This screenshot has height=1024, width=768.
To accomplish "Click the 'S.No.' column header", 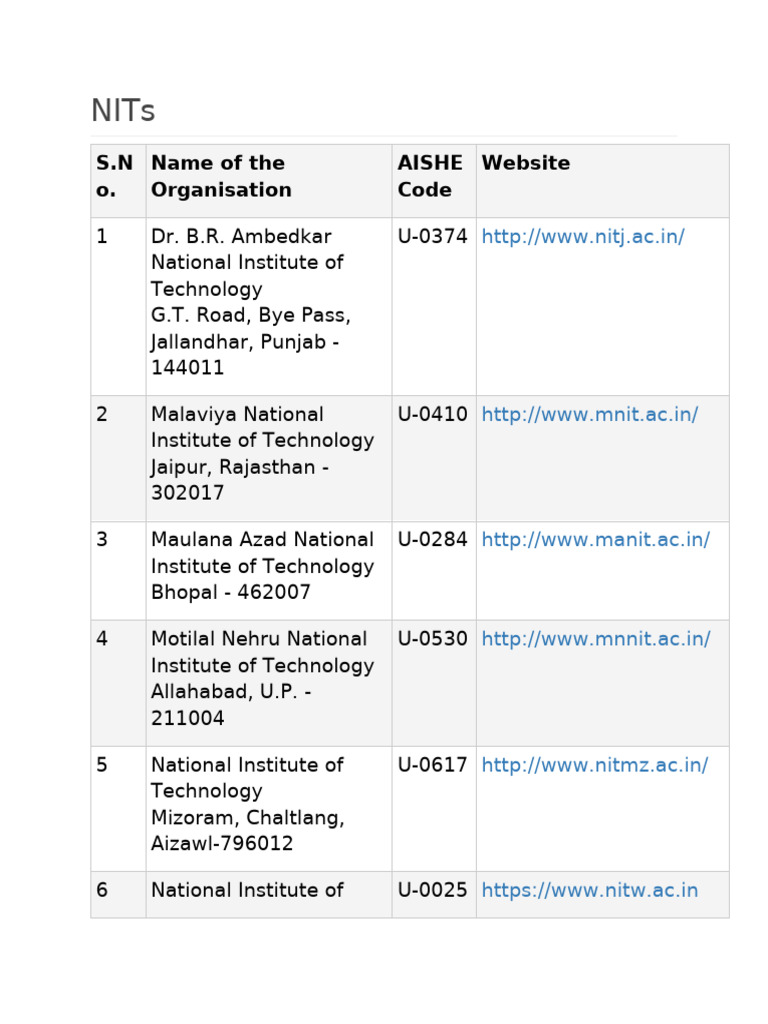I will [114, 176].
